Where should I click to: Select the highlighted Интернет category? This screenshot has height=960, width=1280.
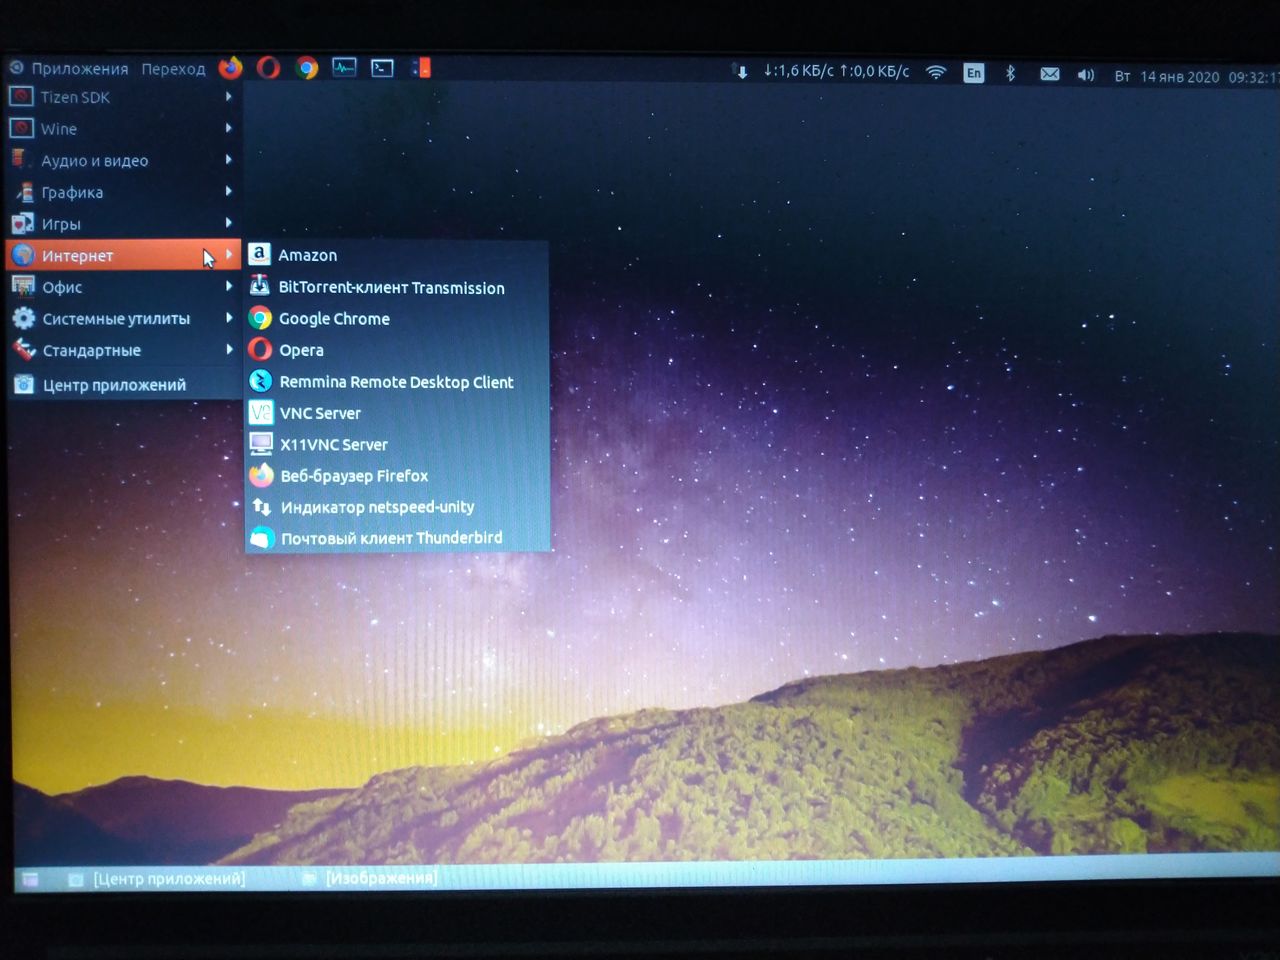(x=123, y=255)
